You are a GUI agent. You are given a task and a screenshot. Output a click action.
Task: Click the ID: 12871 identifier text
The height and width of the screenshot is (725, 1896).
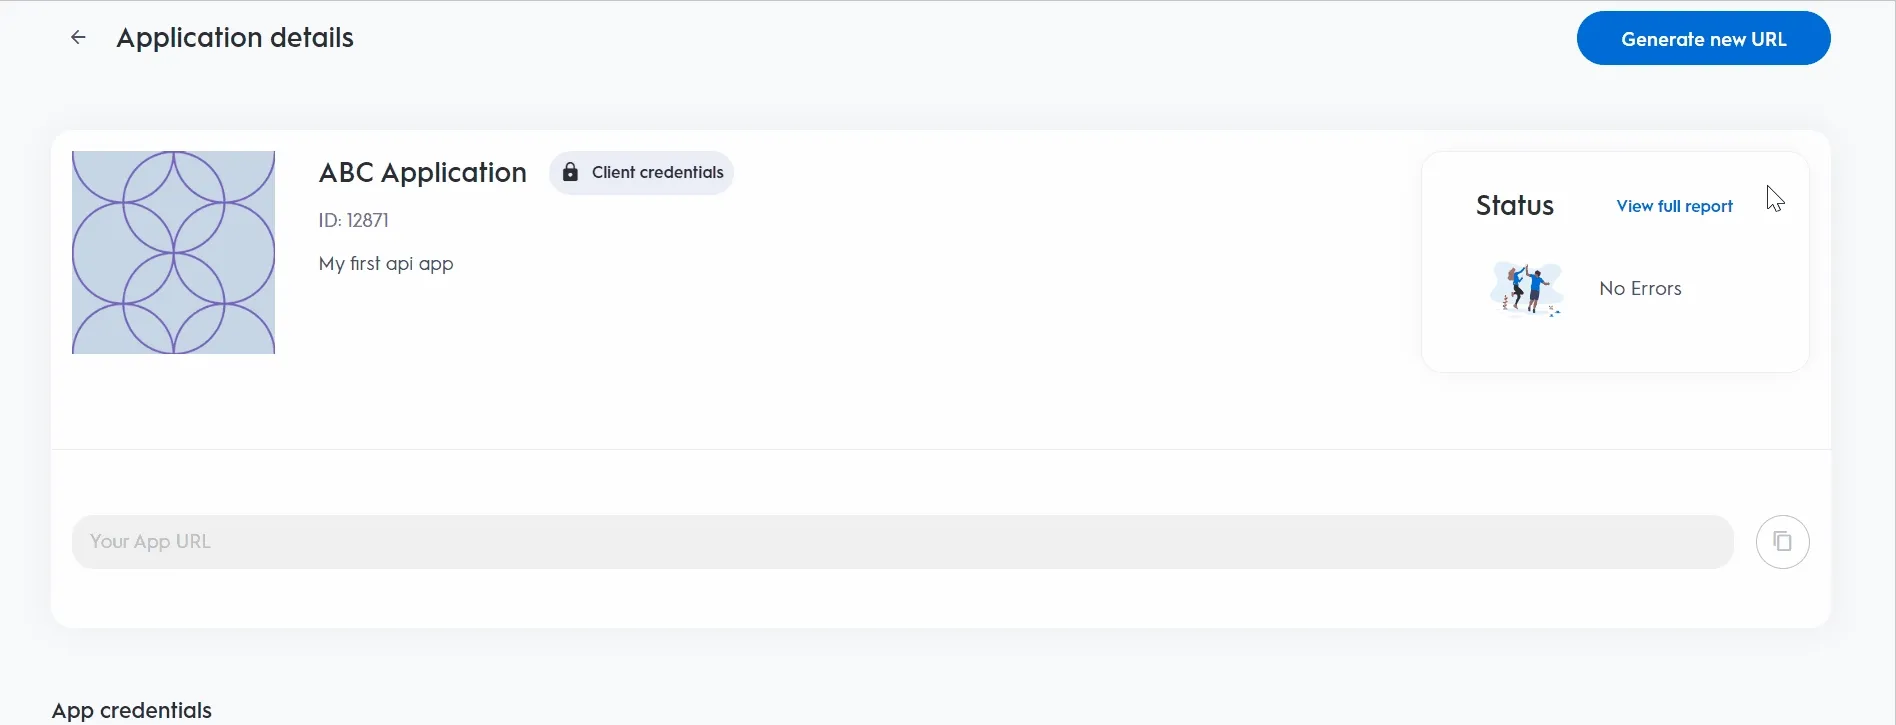pyautogui.click(x=353, y=220)
